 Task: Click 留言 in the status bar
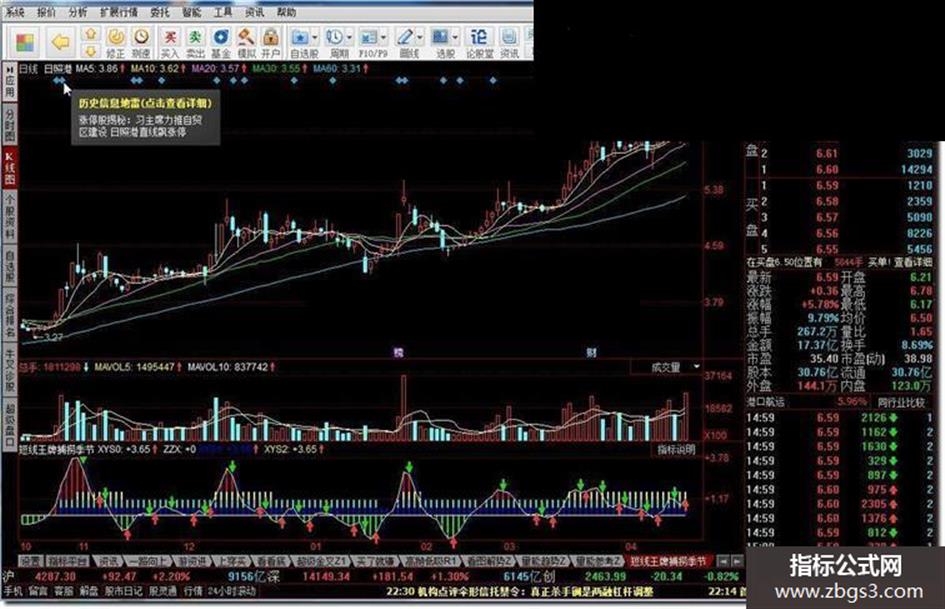pyautogui.click(x=38, y=592)
